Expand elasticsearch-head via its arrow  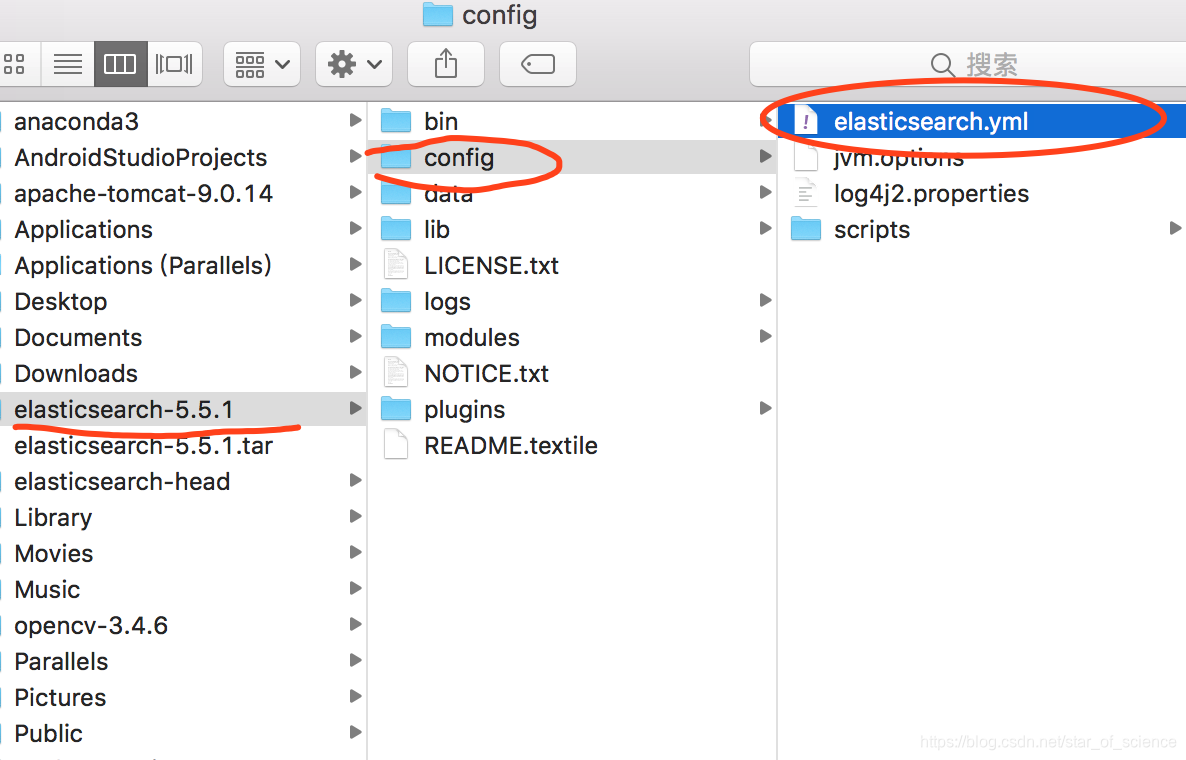pyautogui.click(x=355, y=479)
